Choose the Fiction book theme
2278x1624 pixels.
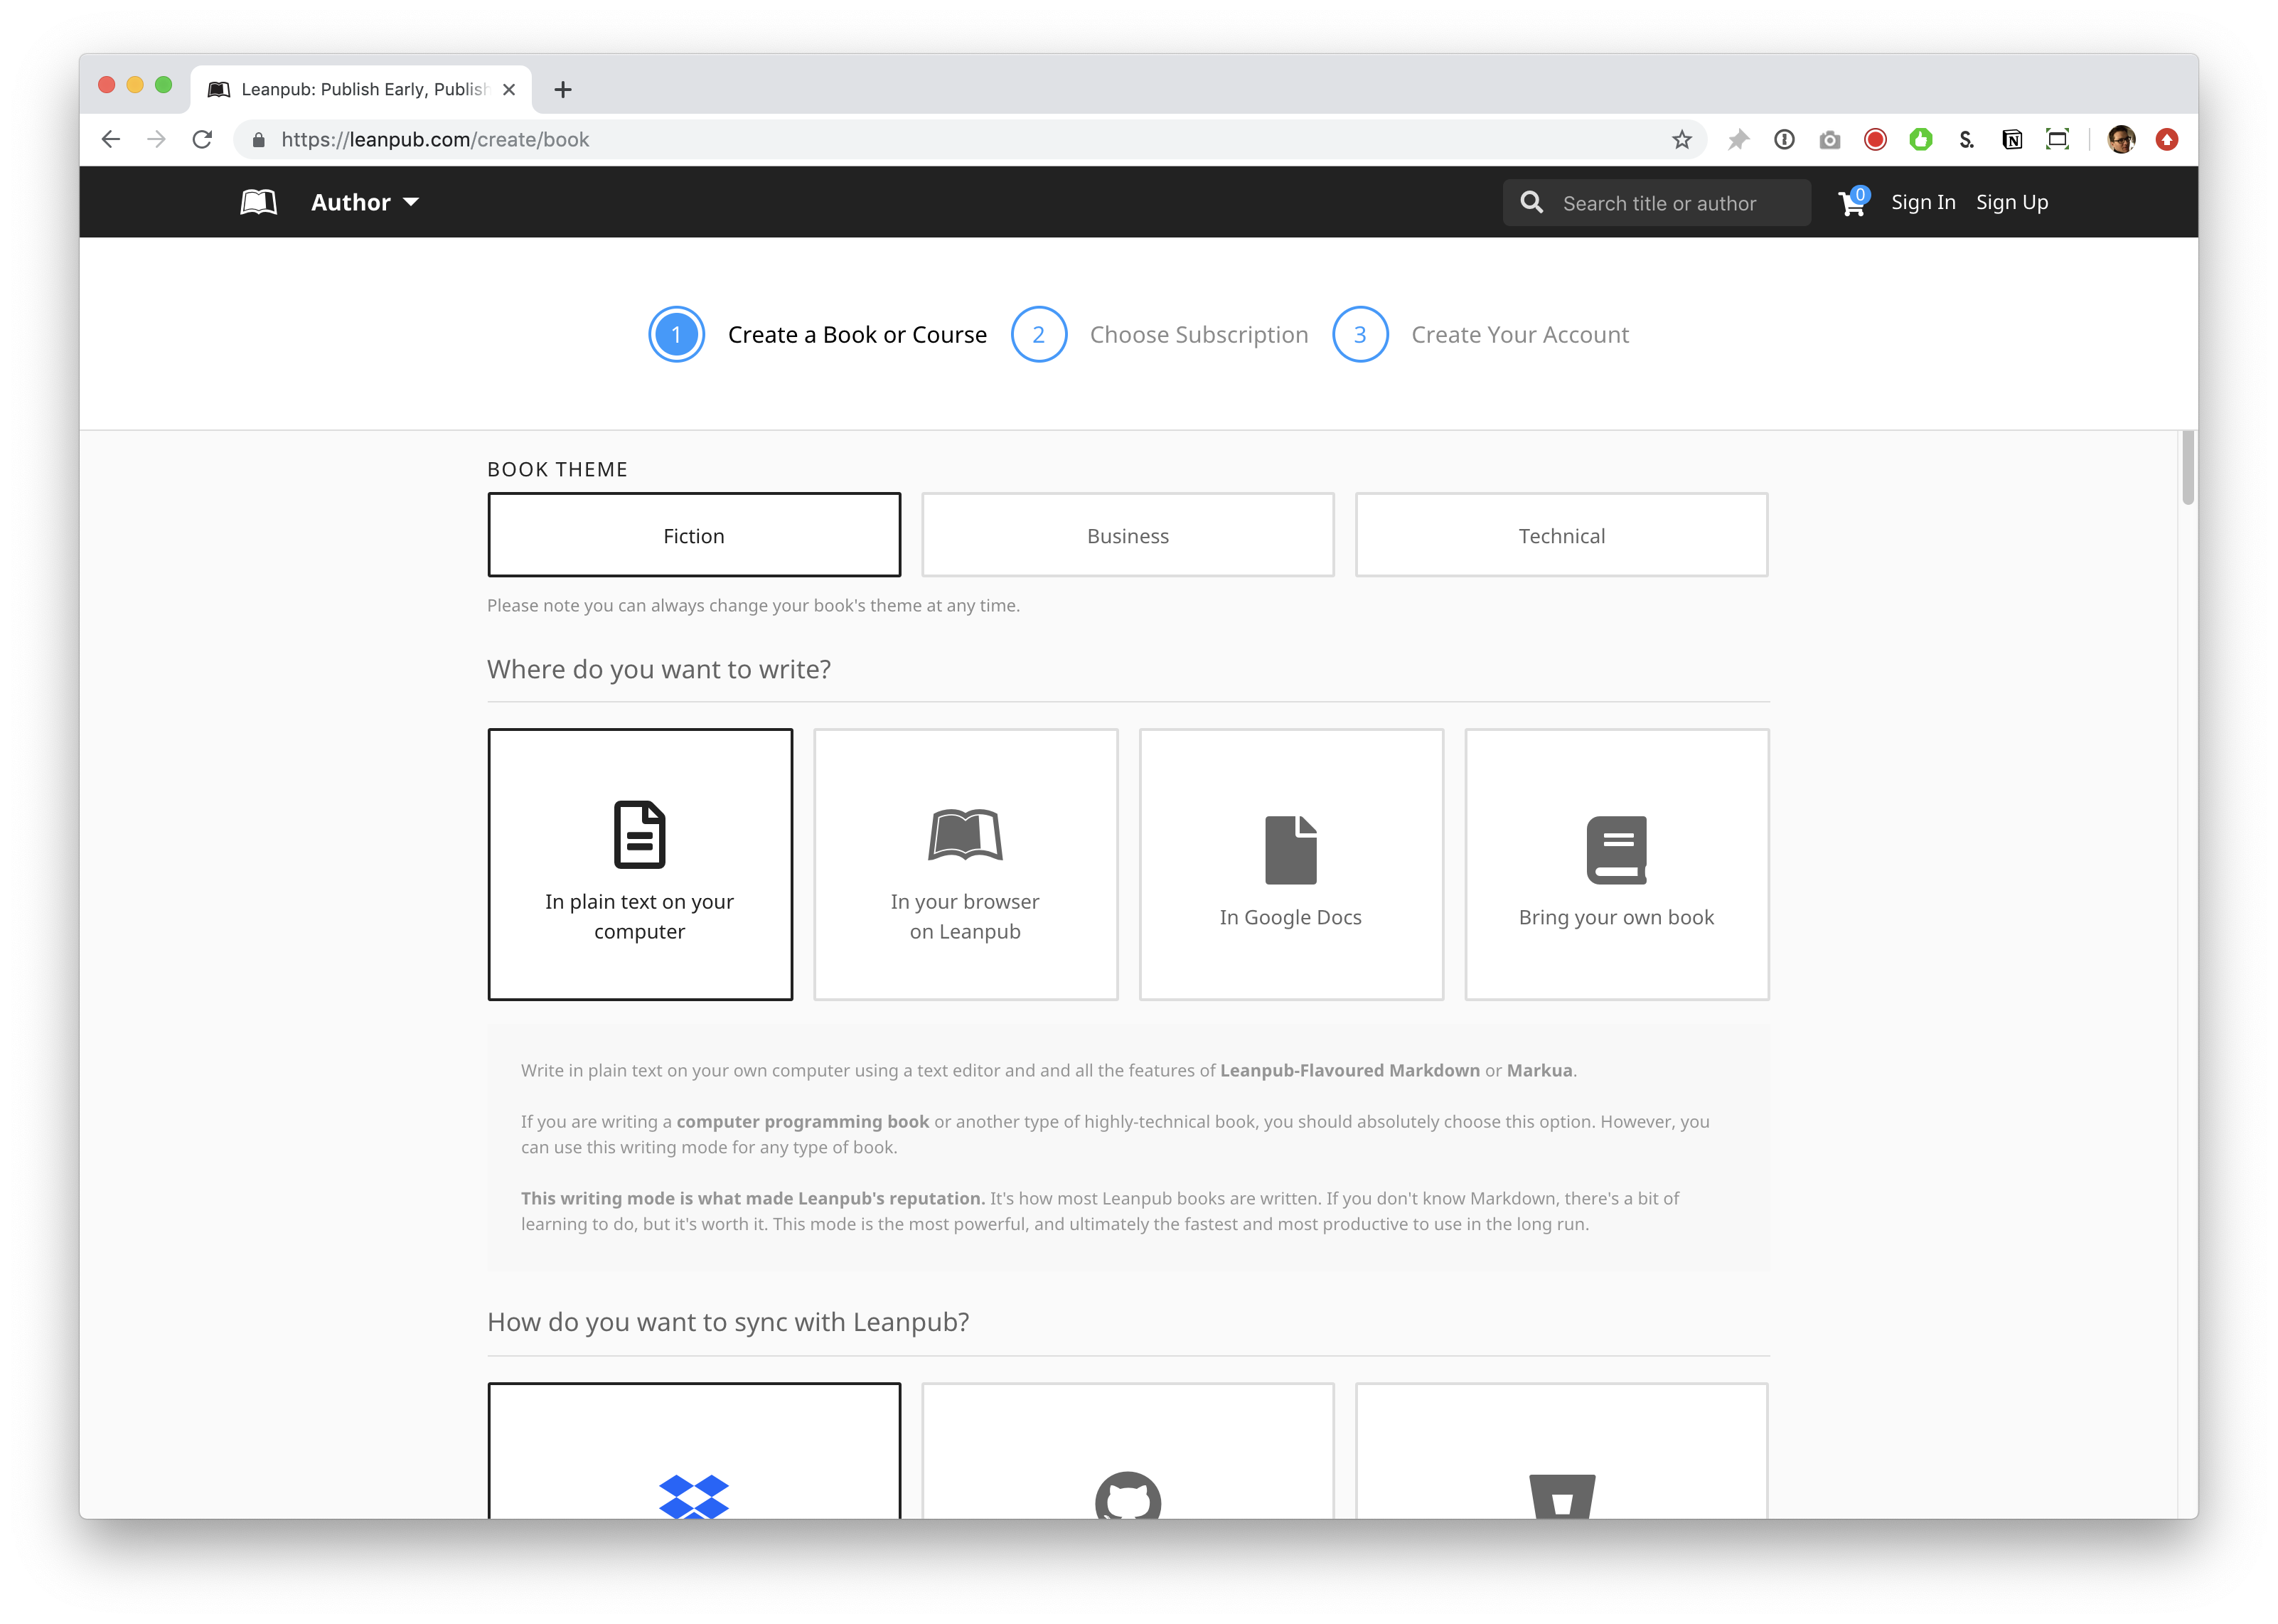pos(694,535)
